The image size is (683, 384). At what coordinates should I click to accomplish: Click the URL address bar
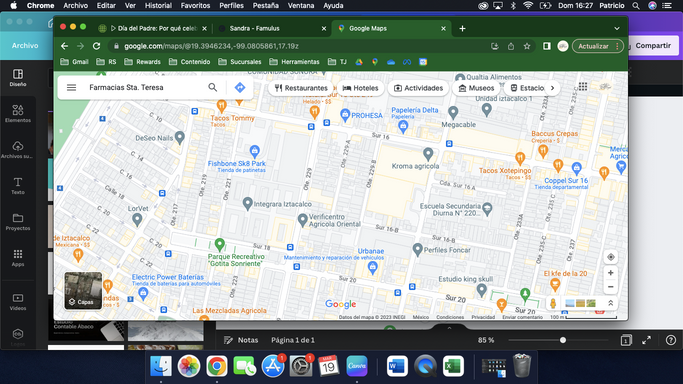(301, 46)
